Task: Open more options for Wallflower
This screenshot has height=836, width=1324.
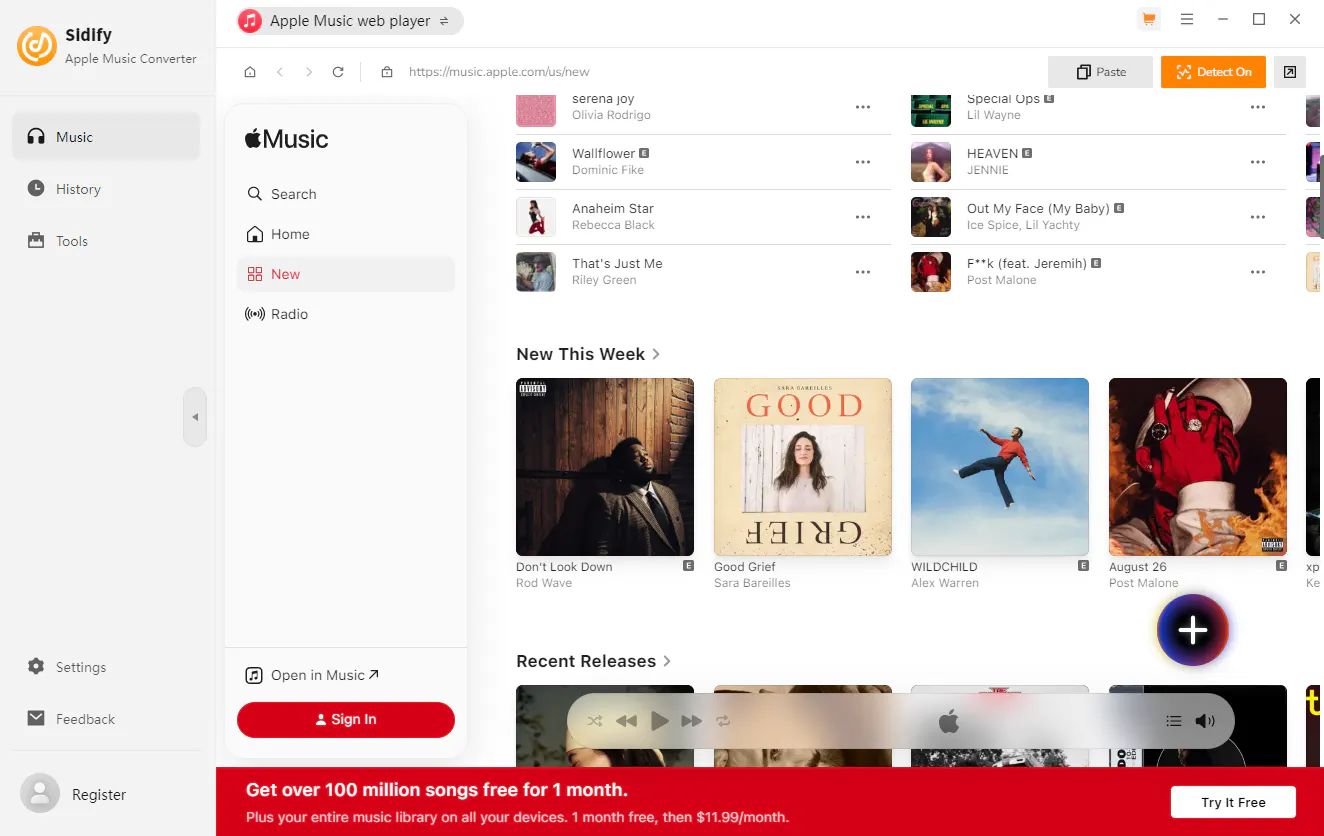Action: tap(862, 162)
